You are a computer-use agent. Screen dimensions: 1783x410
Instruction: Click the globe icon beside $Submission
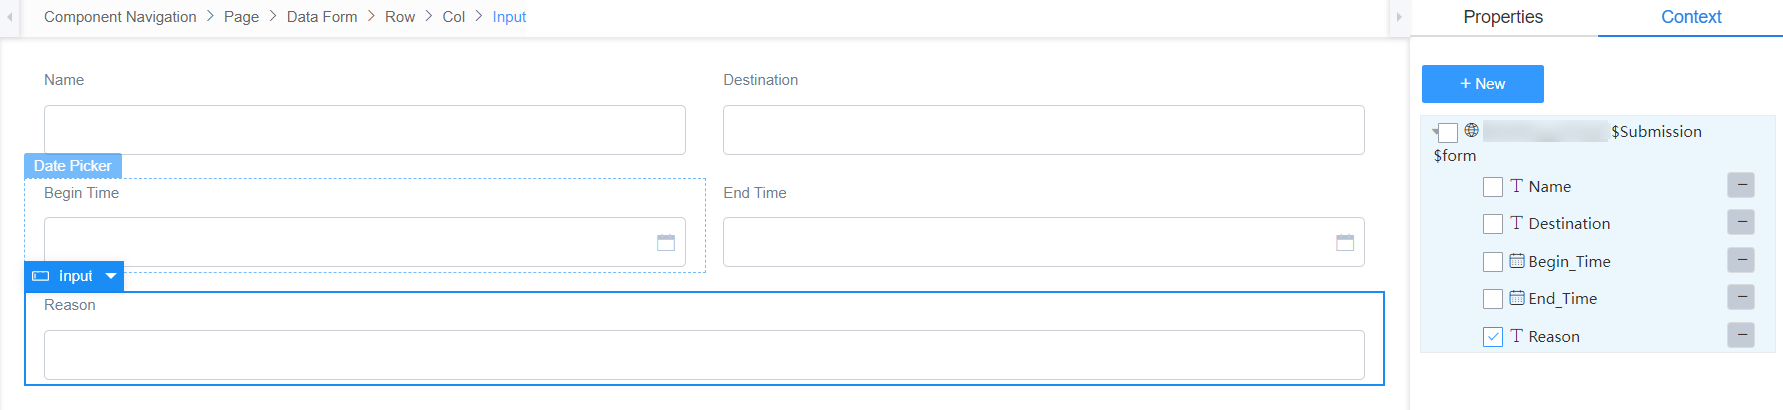[1472, 130]
